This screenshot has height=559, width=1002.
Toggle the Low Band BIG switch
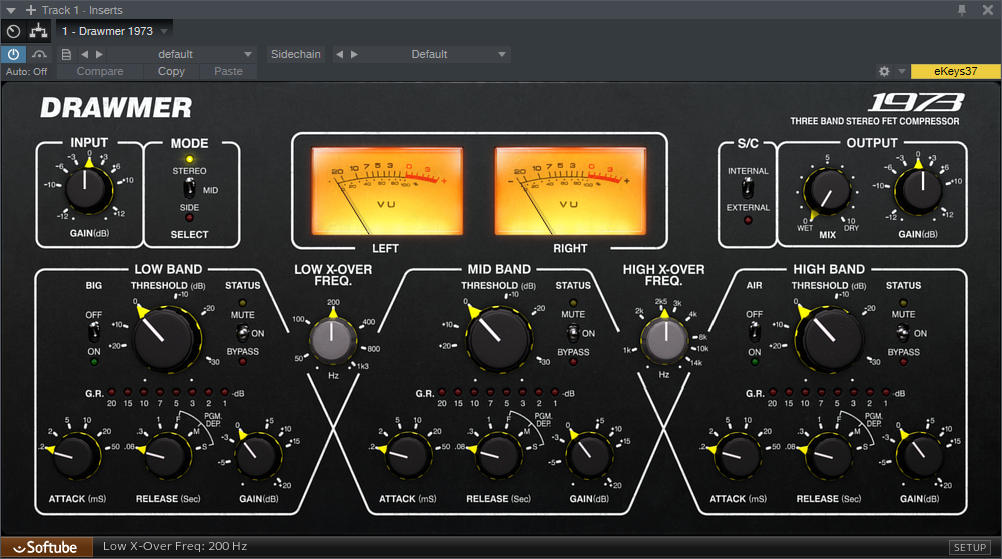94,332
